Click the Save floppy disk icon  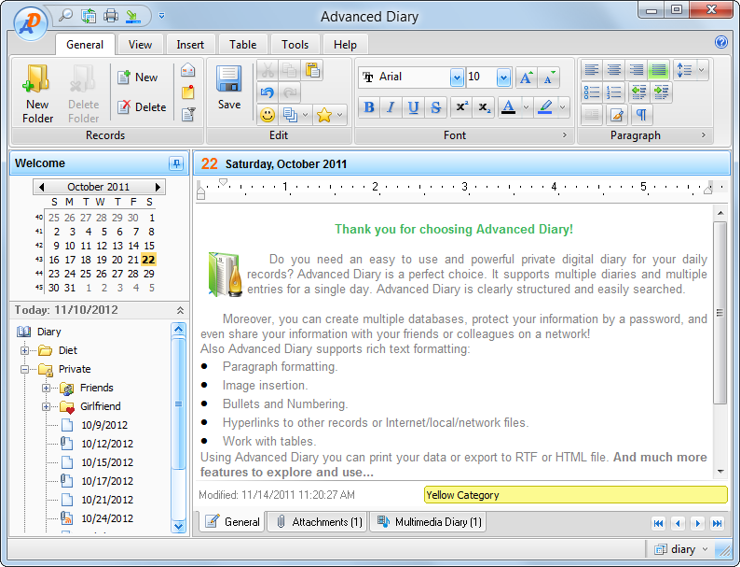[x=229, y=80]
